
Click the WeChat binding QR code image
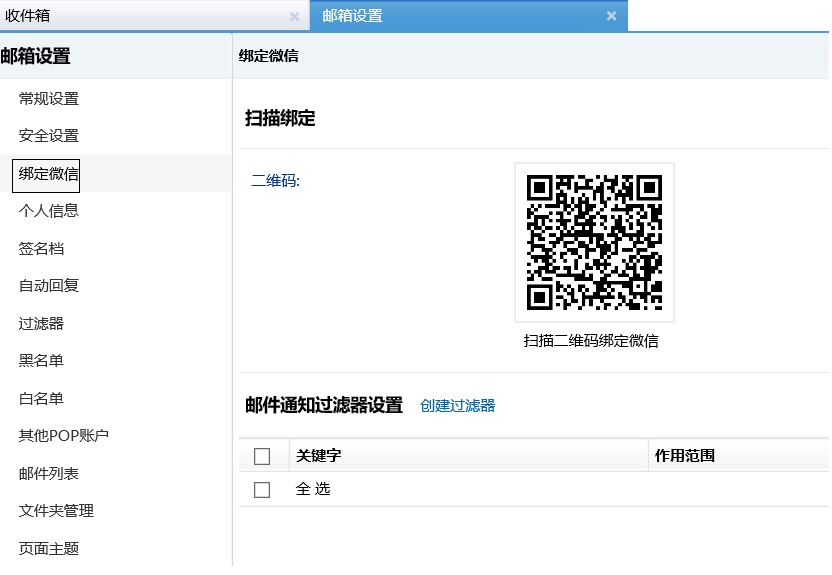pyautogui.click(x=594, y=242)
